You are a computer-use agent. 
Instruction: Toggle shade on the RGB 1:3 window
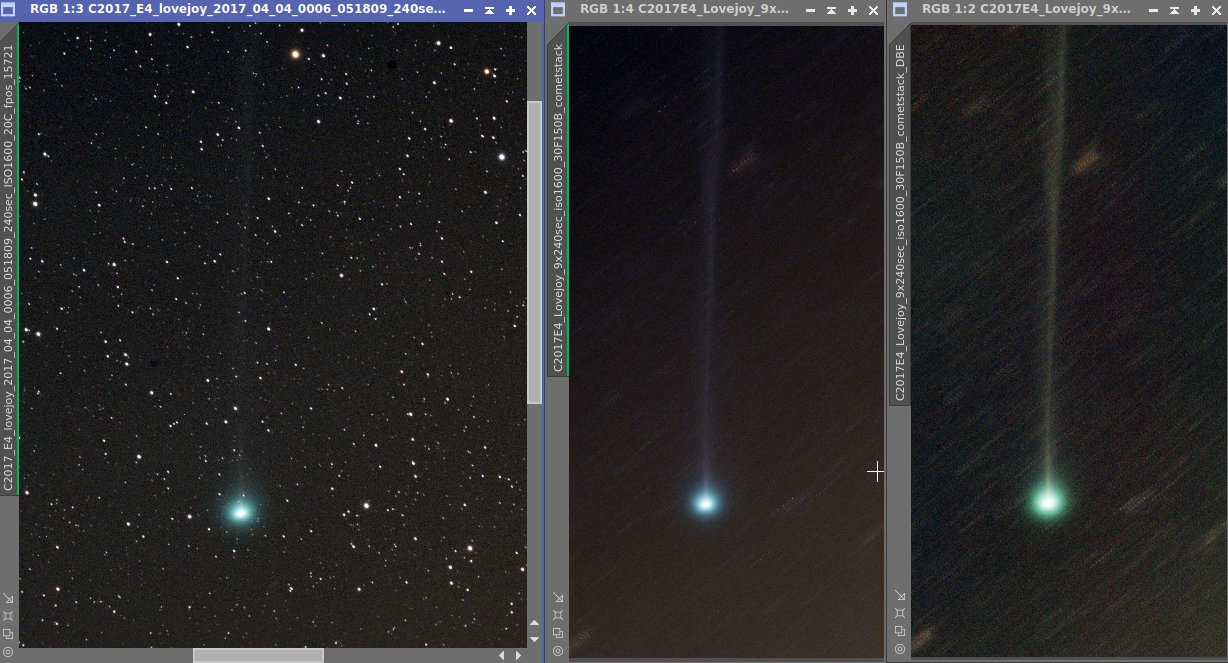tap(469, 10)
